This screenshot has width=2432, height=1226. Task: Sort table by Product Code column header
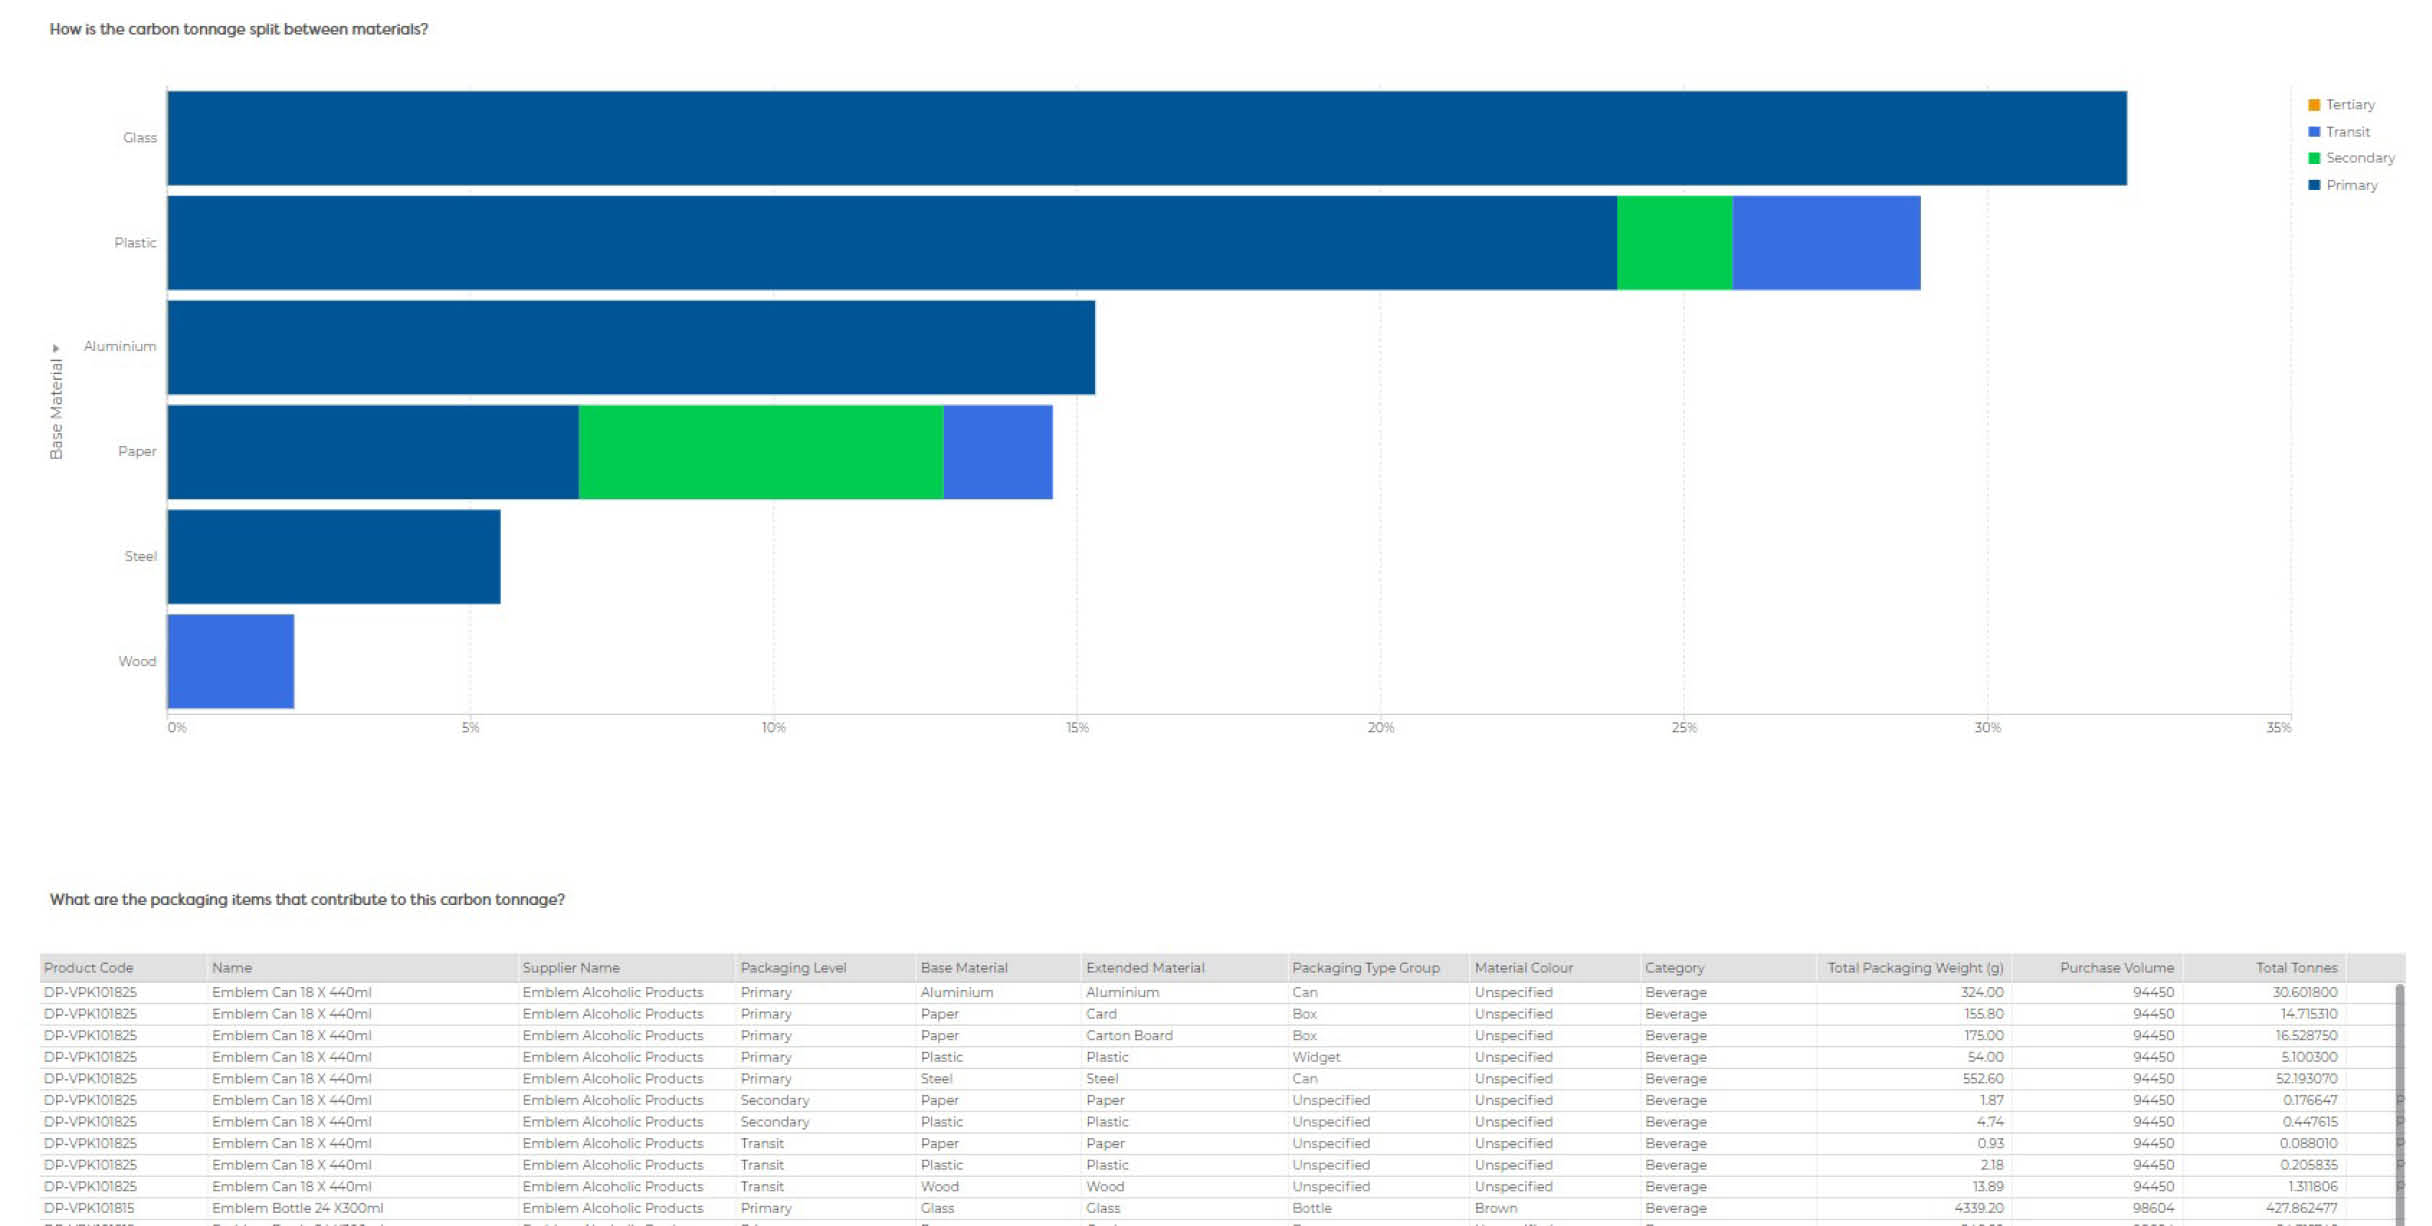89,967
